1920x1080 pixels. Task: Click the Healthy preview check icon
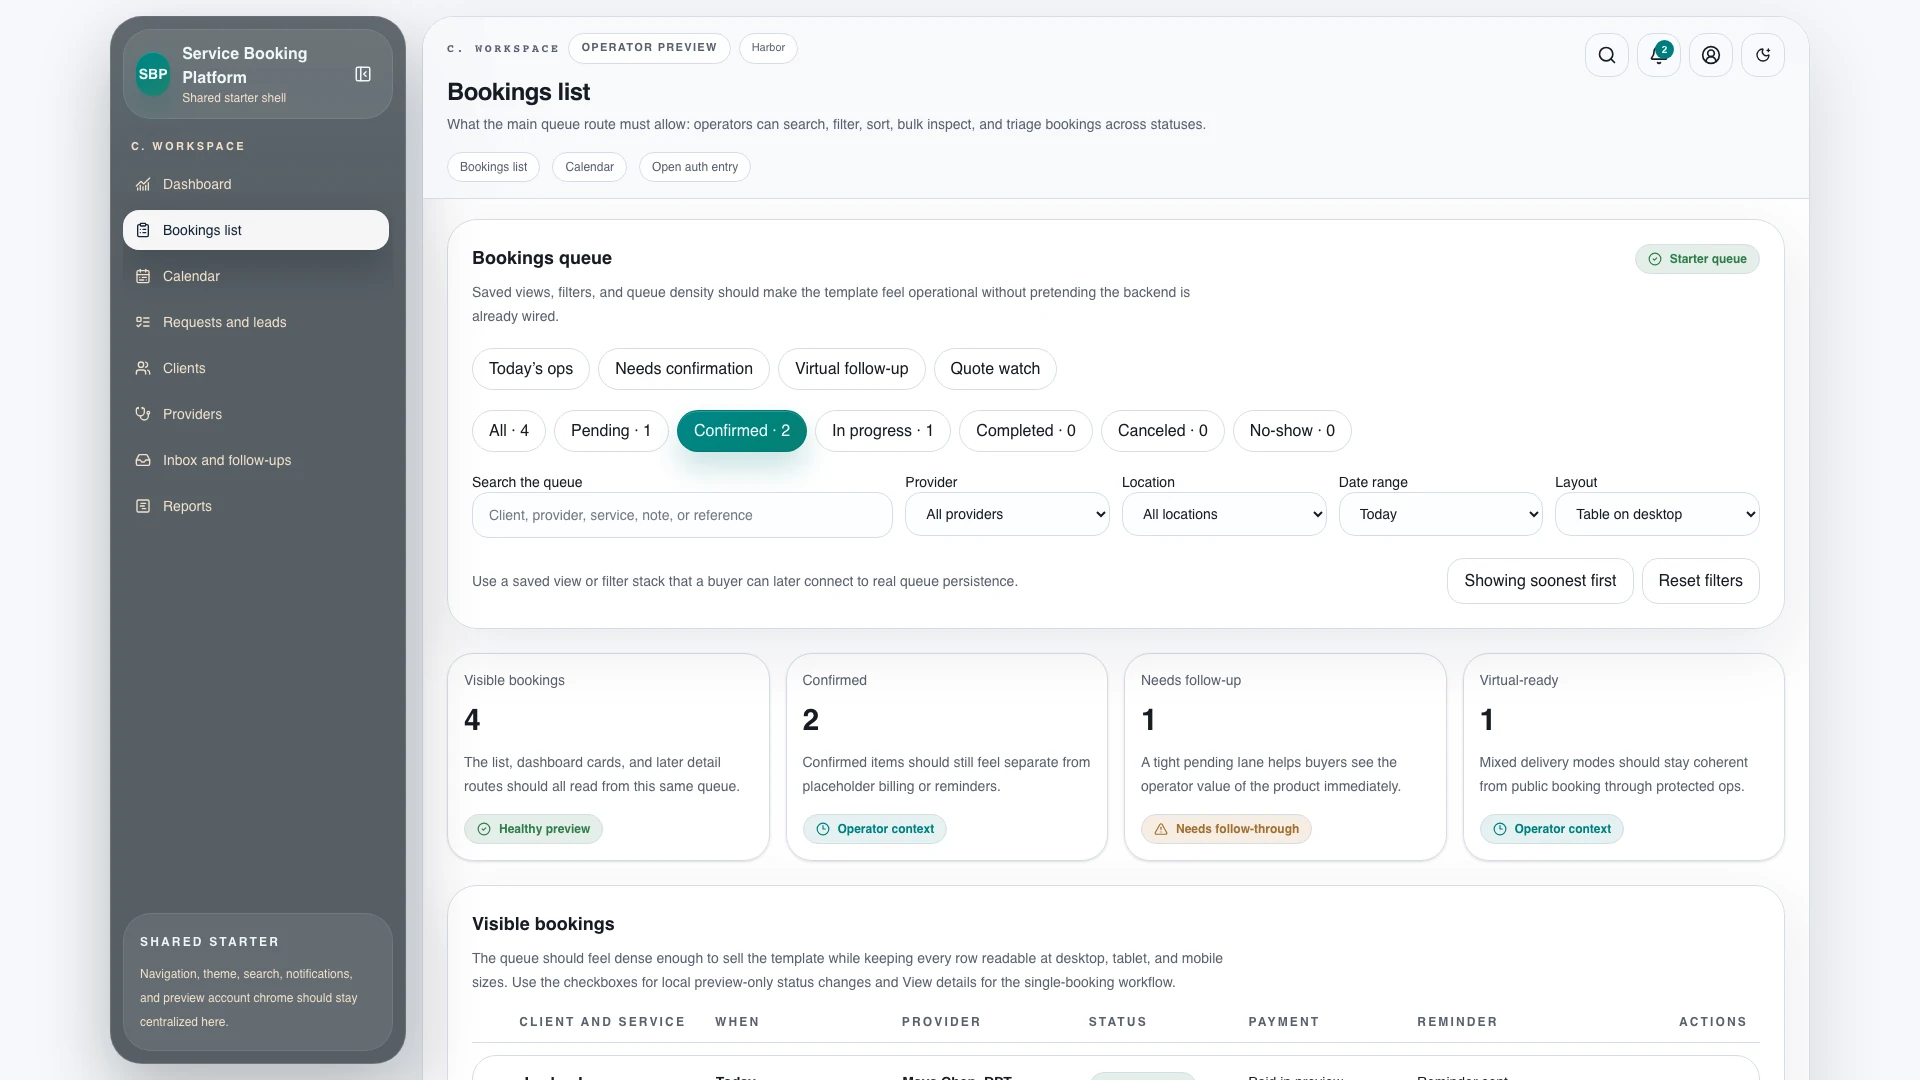click(x=484, y=829)
